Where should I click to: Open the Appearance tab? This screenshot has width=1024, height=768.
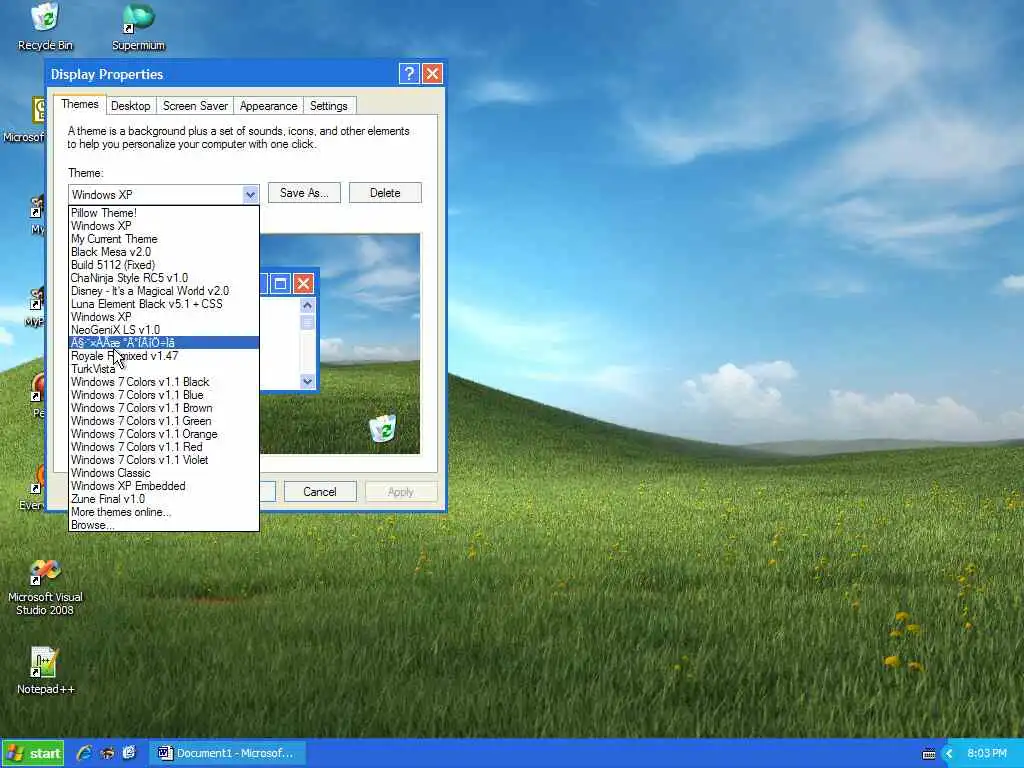click(268, 106)
